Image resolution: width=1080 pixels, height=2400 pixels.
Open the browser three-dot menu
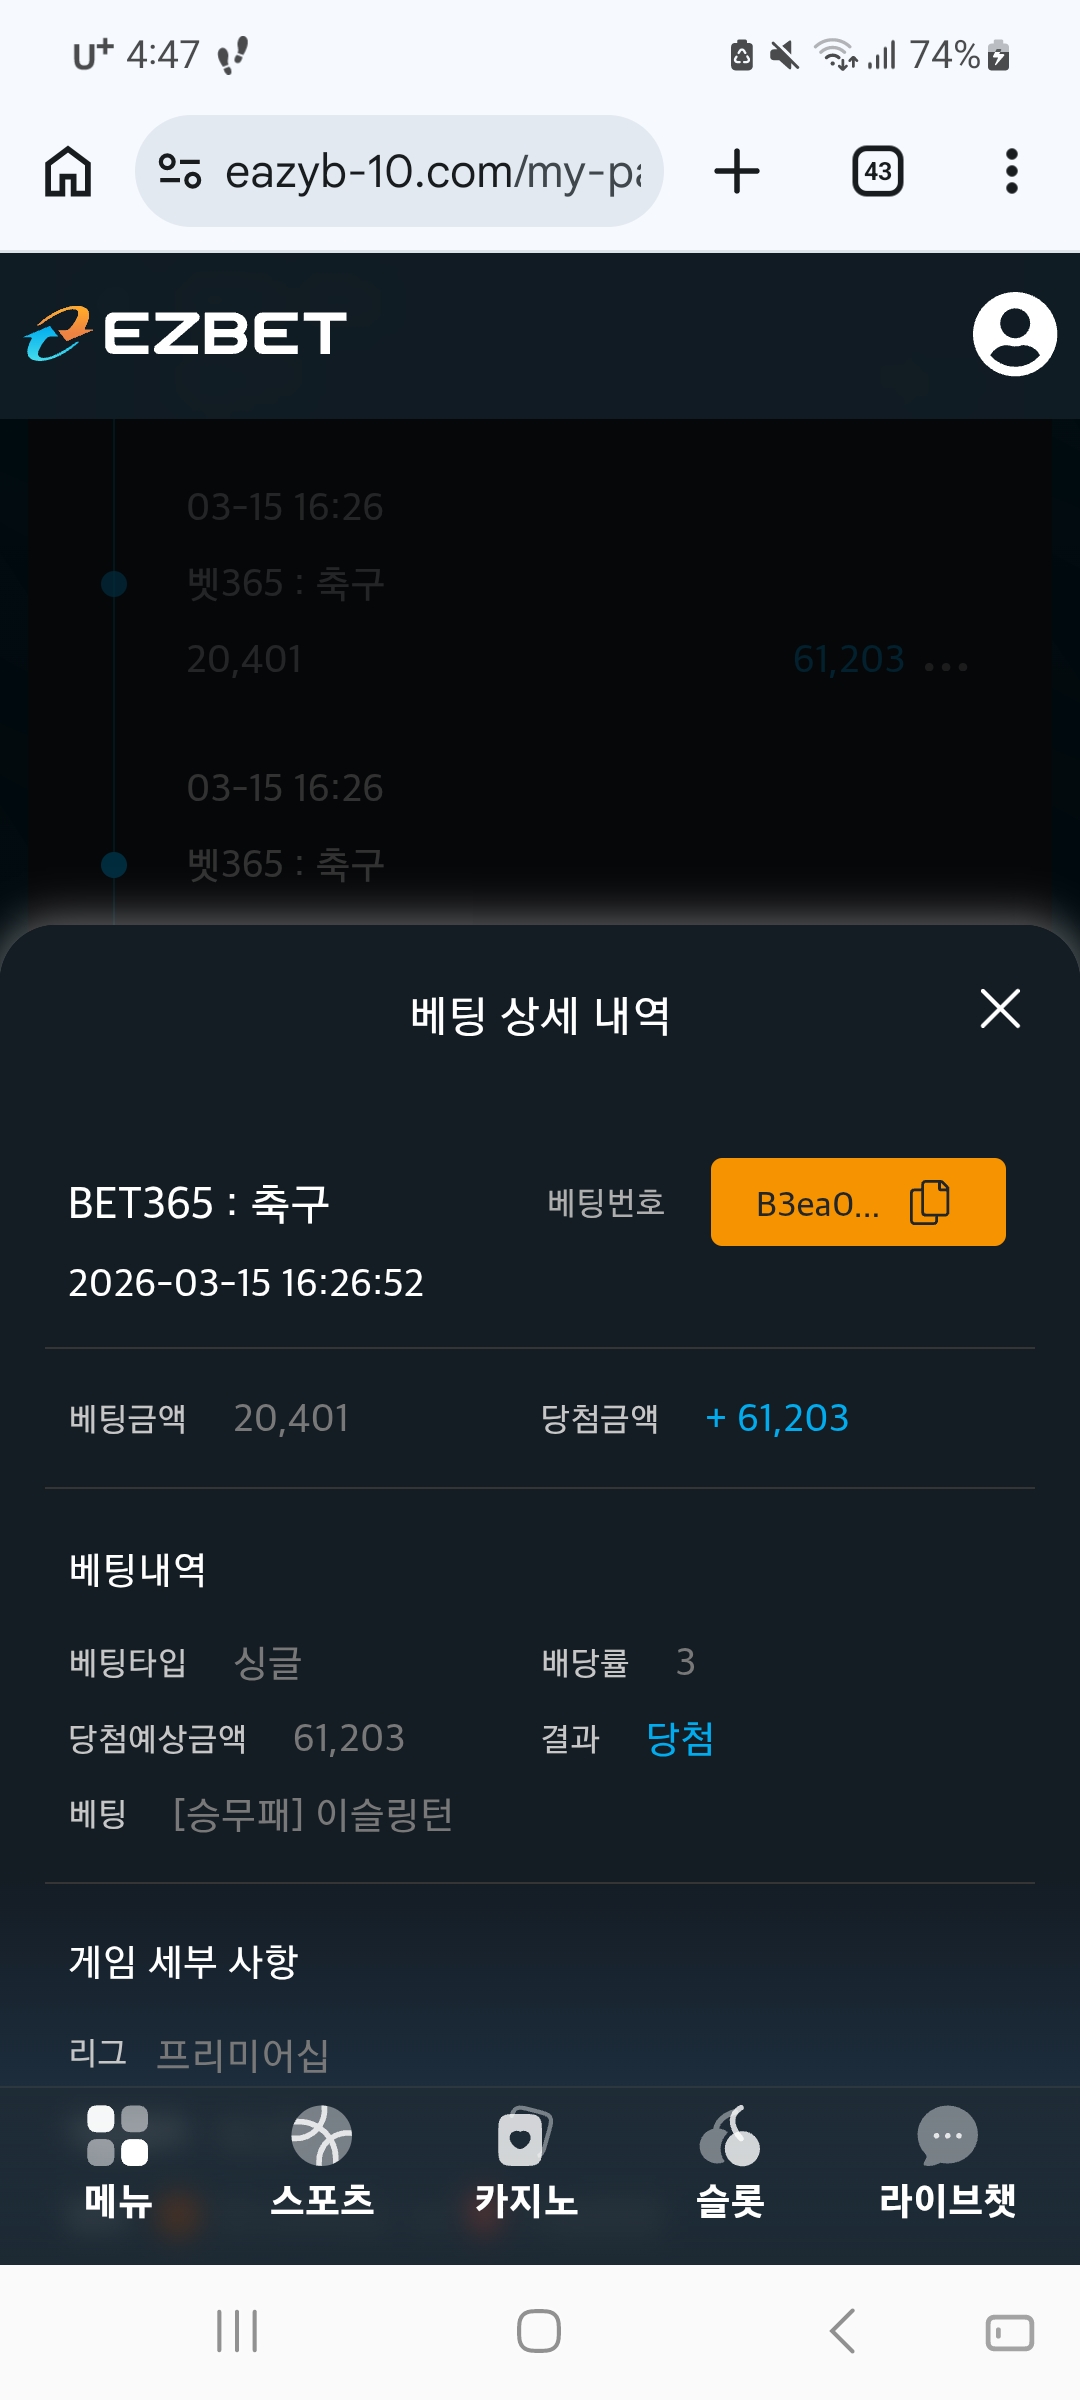[x=1011, y=171]
